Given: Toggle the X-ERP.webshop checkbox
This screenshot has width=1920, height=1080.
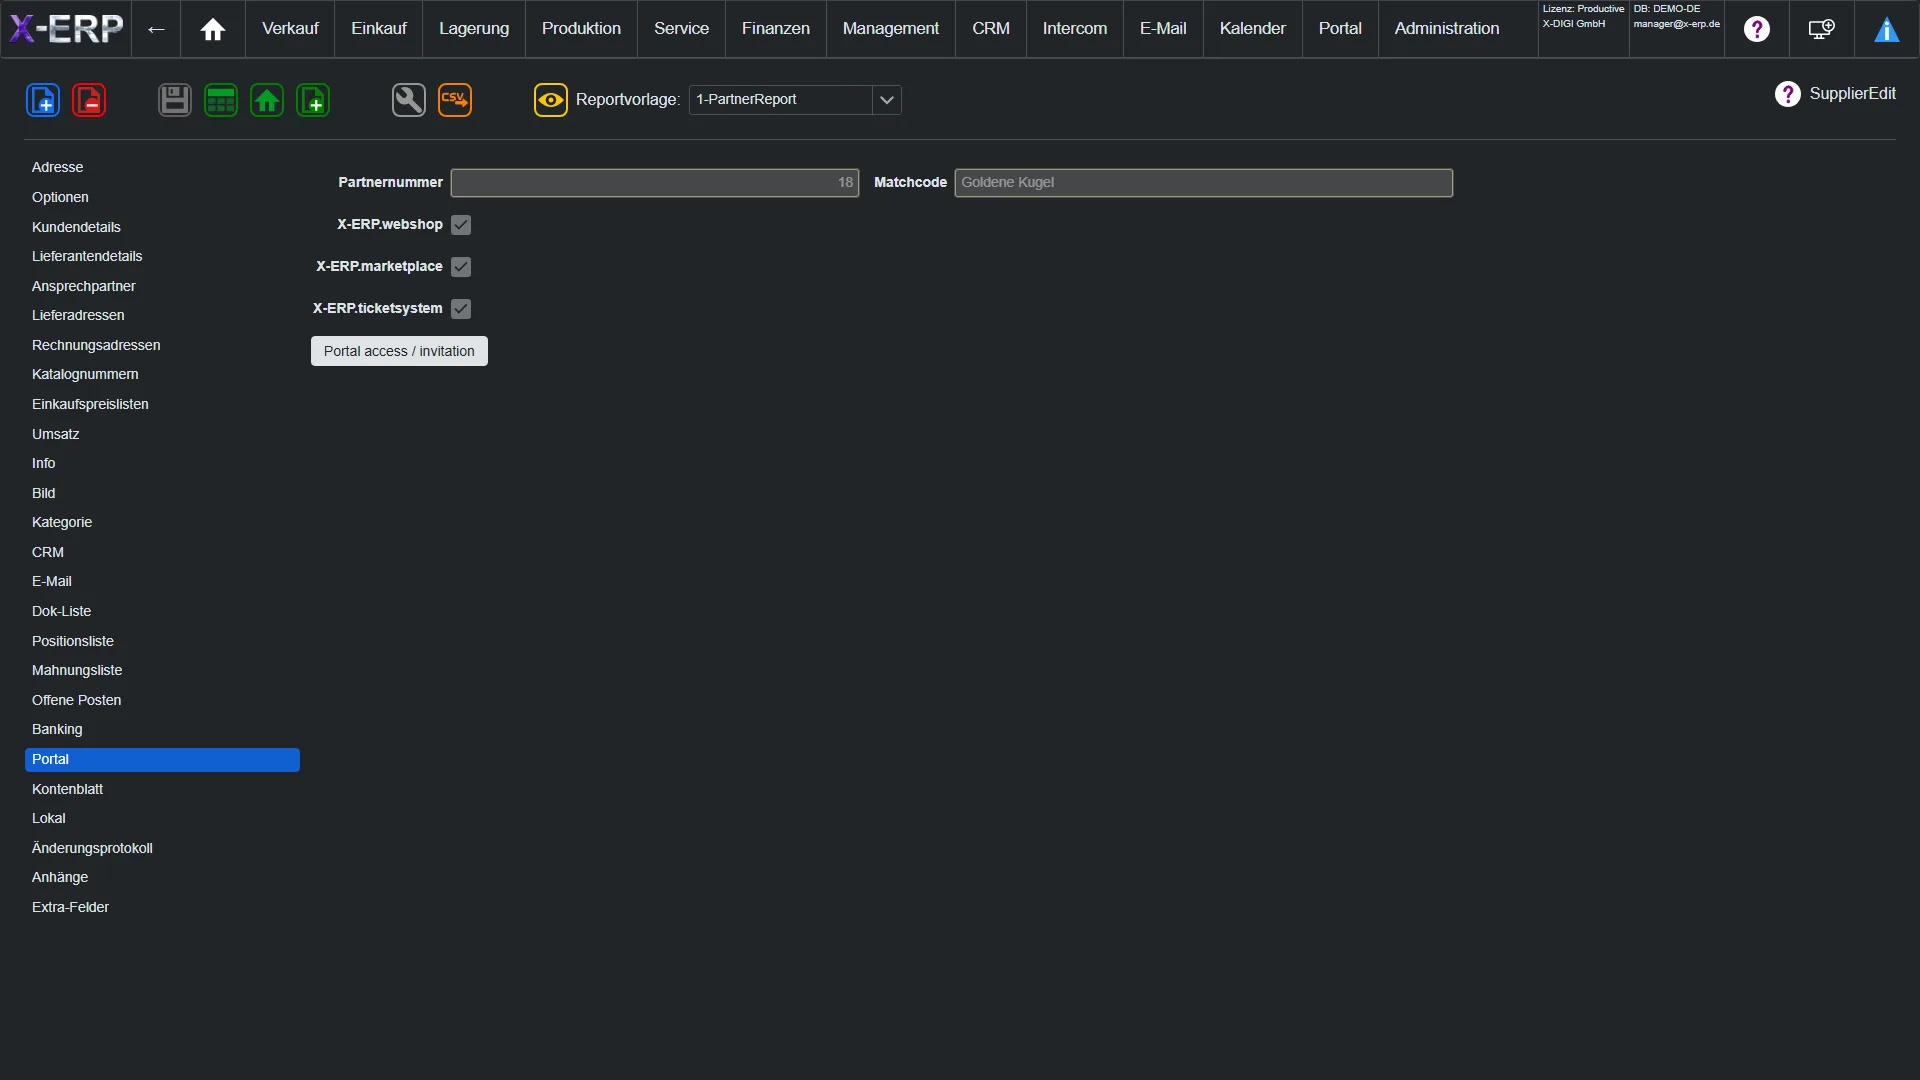Looking at the screenshot, I should 461,225.
